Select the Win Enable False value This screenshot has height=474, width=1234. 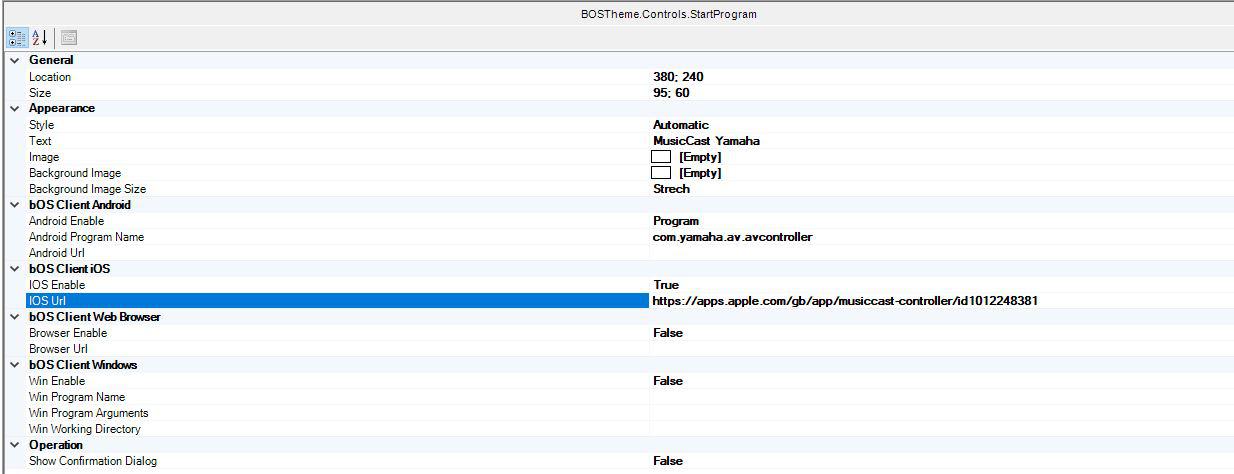(668, 381)
